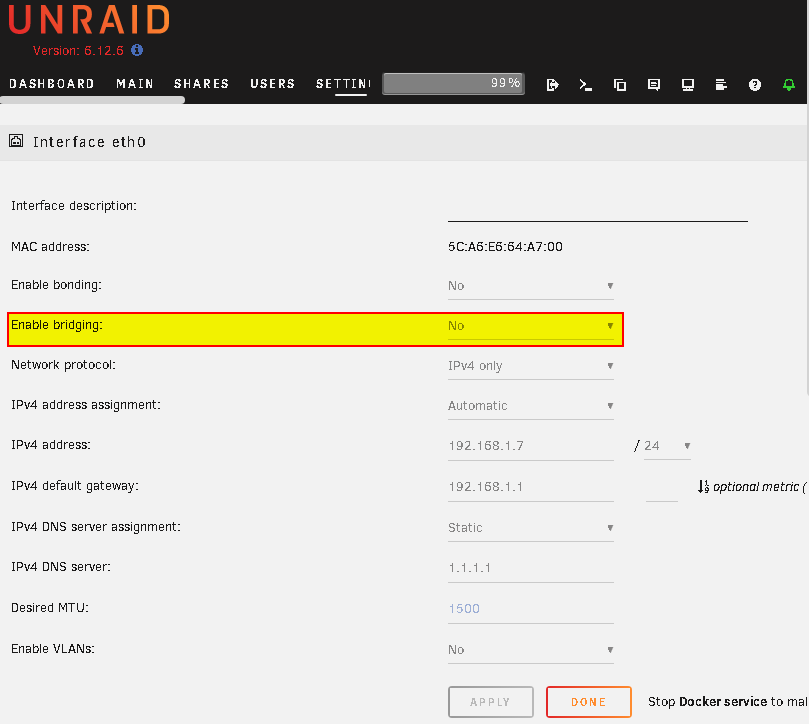Toggle the help question mark icon

pos(755,85)
